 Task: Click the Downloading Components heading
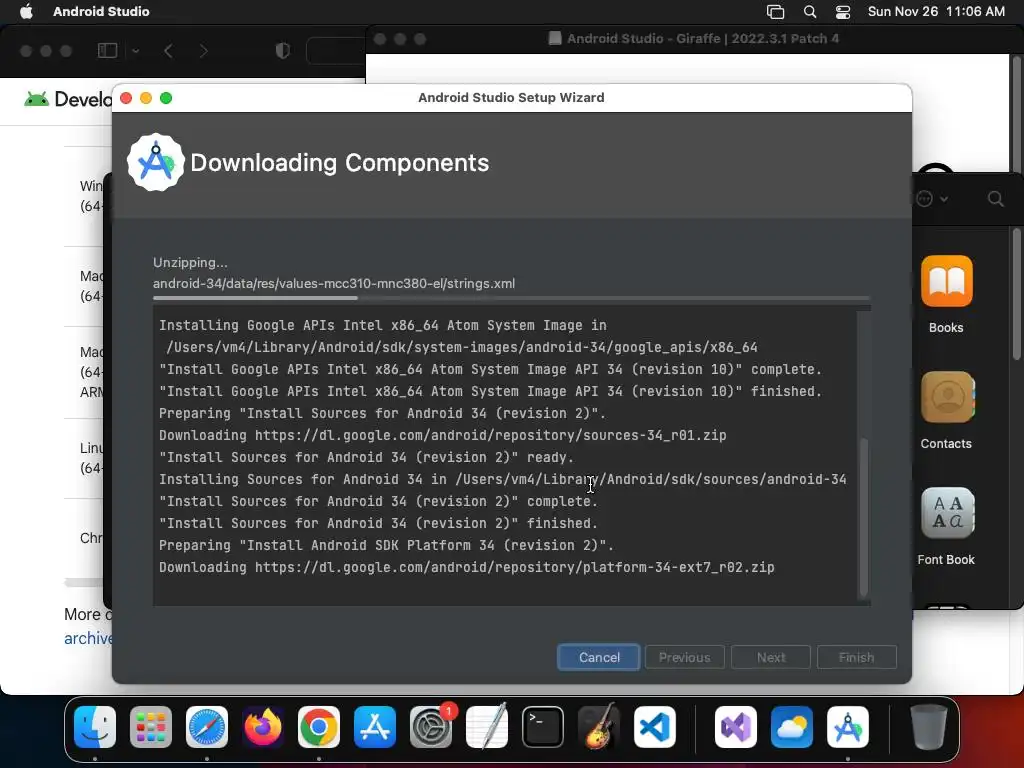[340, 163]
